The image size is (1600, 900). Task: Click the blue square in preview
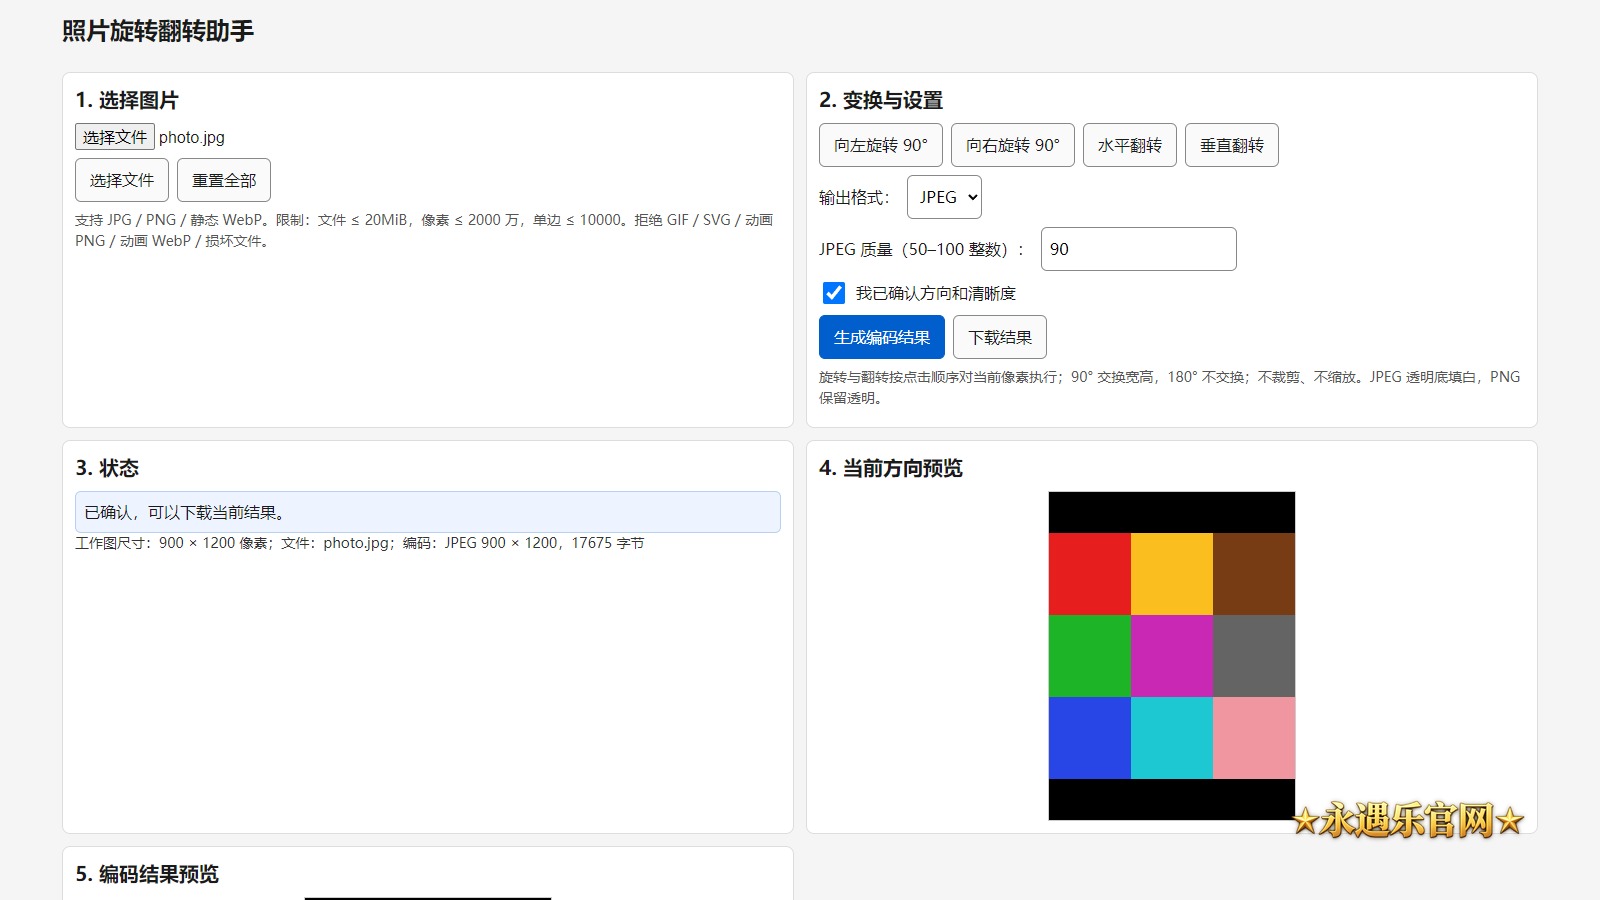[1090, 738]
